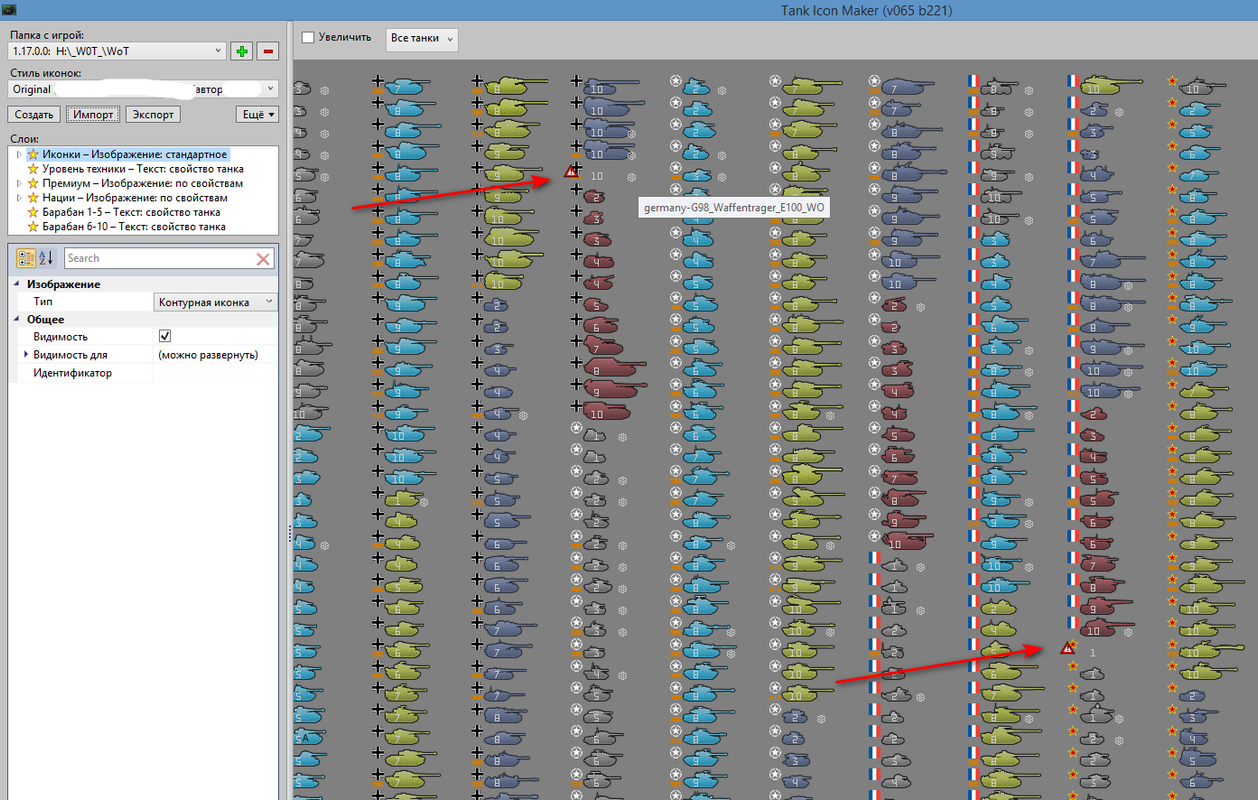Switch property grid to alphabetical A-Z sort
The image size is (1258, 800).
(46, 258)
